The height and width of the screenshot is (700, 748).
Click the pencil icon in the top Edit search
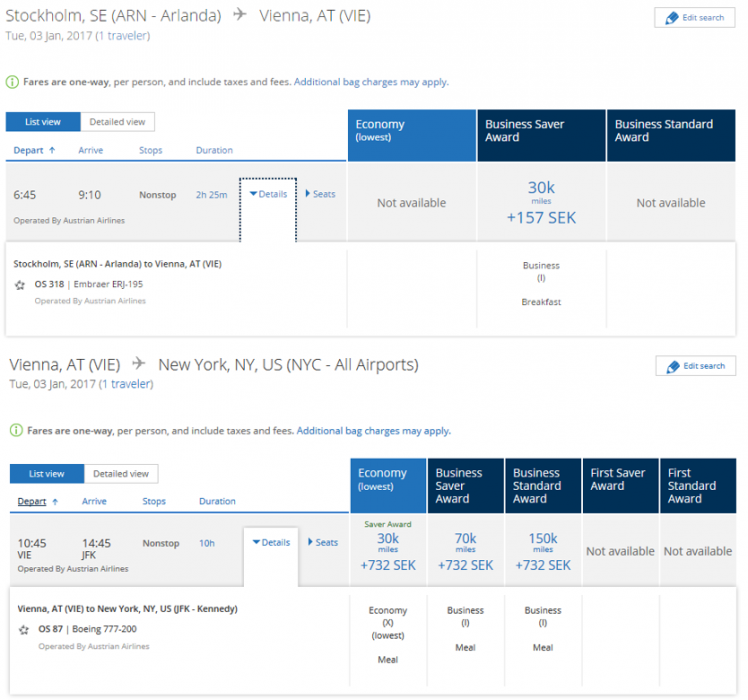pyautogui.click(x=672, y=18)
